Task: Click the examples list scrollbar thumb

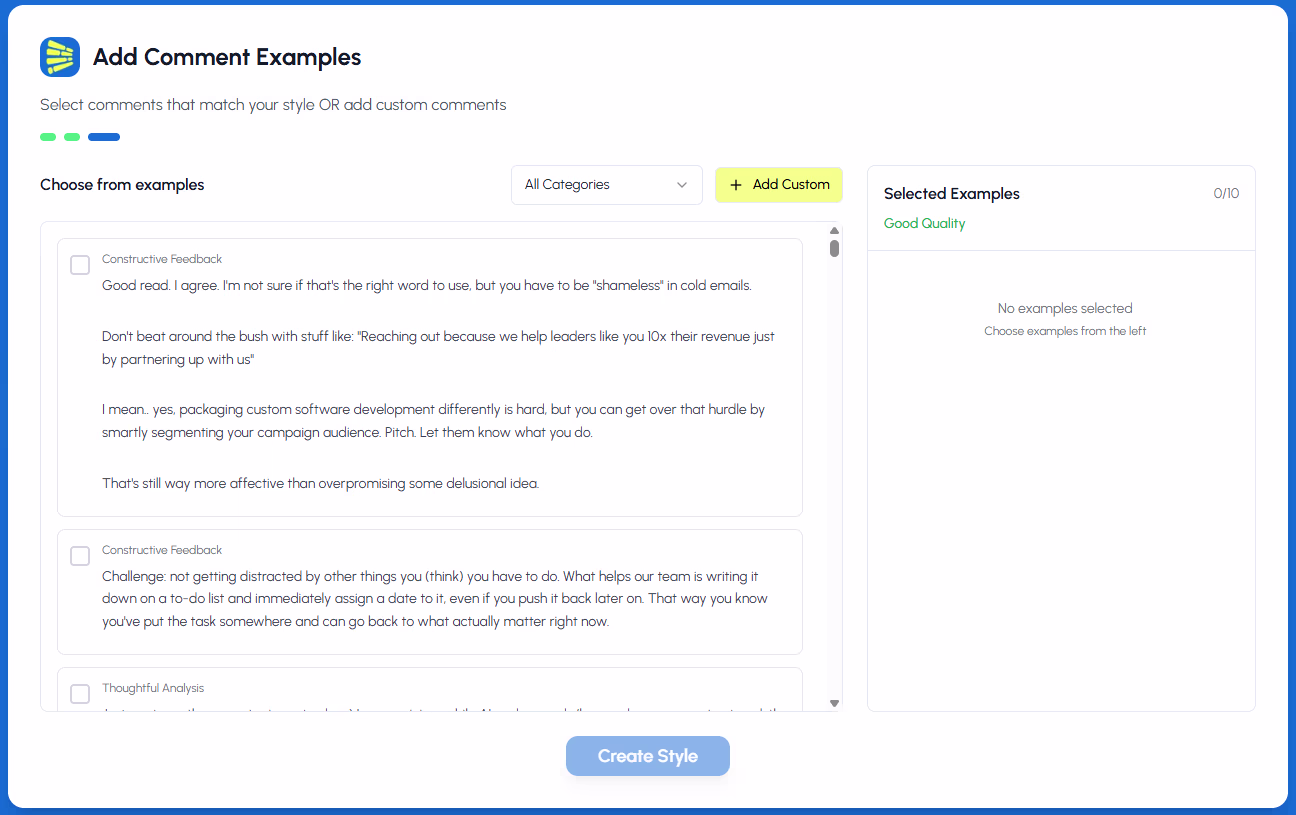Action: click(833, 250)
